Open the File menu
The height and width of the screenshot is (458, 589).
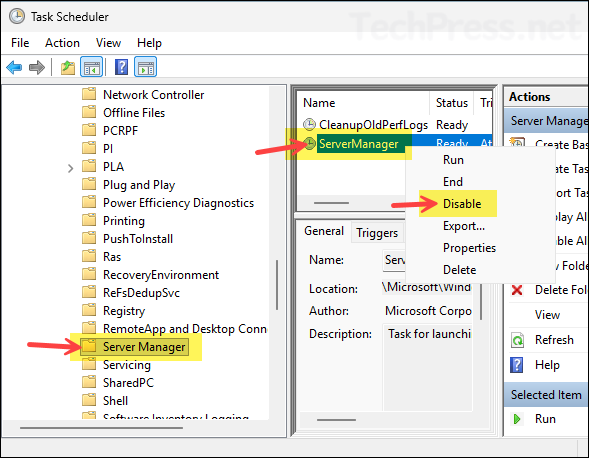coord(20,43)
